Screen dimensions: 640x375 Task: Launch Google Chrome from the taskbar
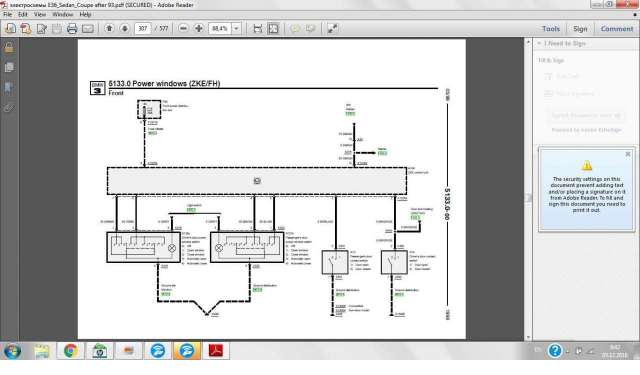click(71, 351)
